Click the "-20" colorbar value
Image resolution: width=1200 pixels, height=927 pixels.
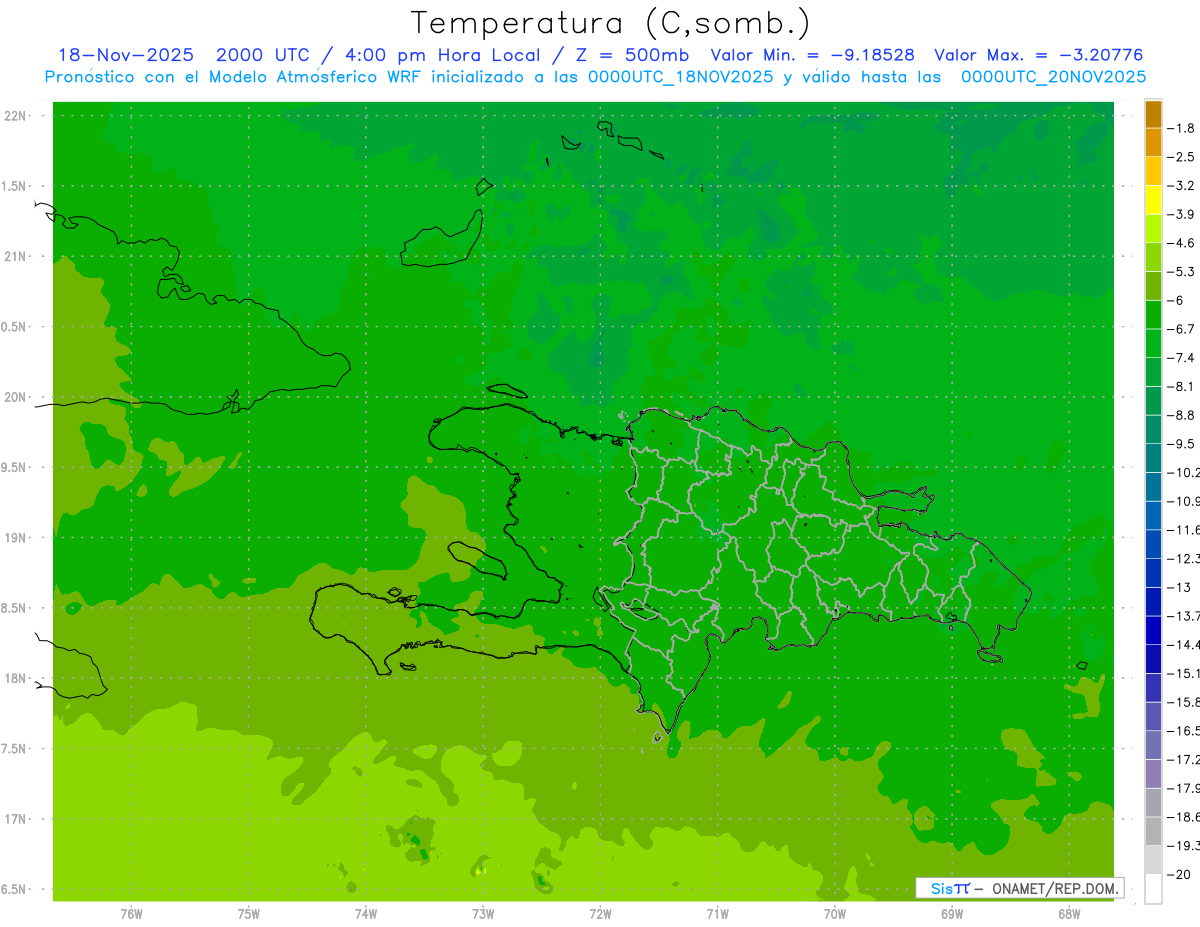click(1178, 874)
